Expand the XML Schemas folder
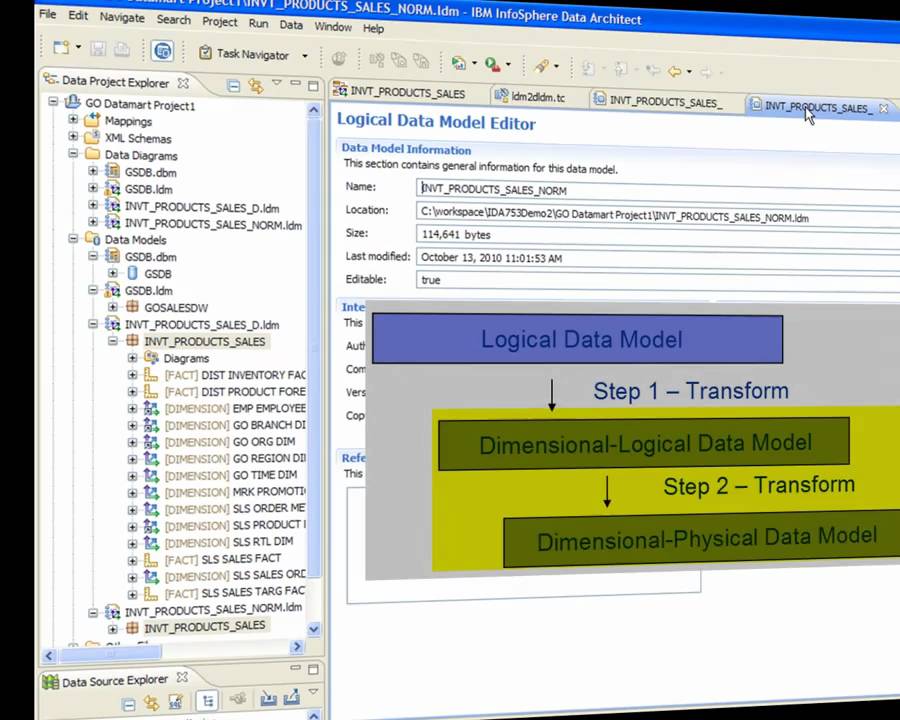Screen dimensions: 900x720 pos(73,136)
